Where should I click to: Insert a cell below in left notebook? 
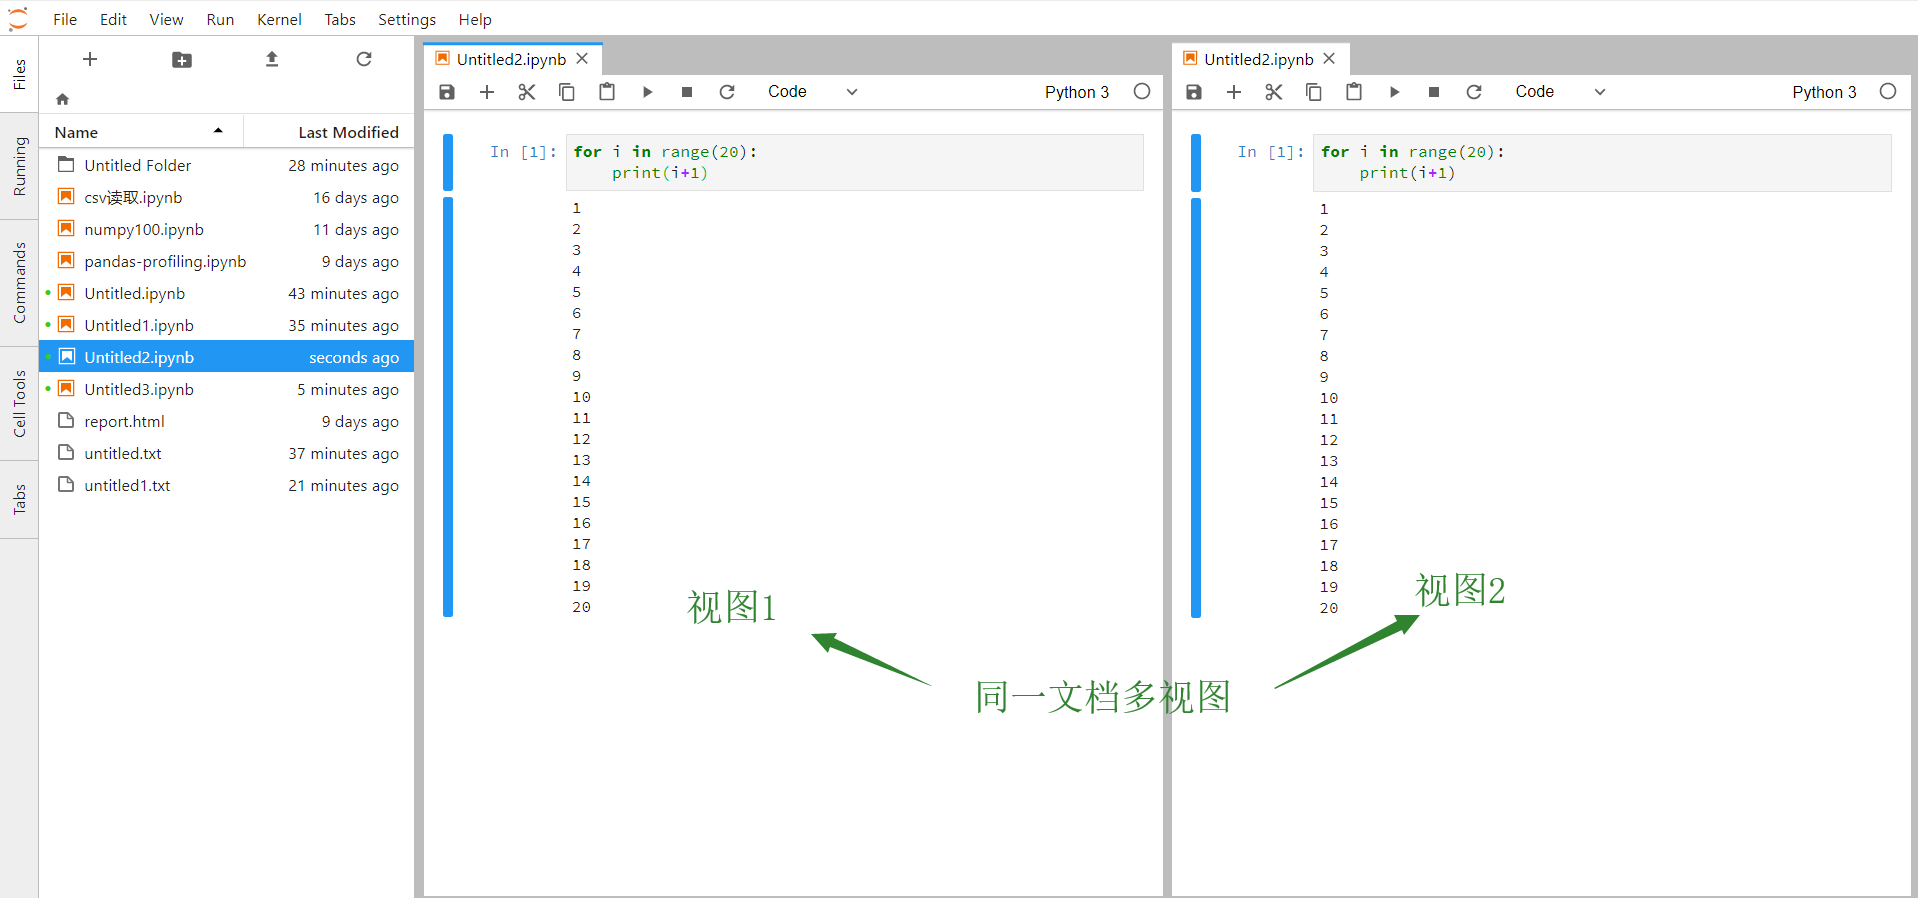pos(487,92)
